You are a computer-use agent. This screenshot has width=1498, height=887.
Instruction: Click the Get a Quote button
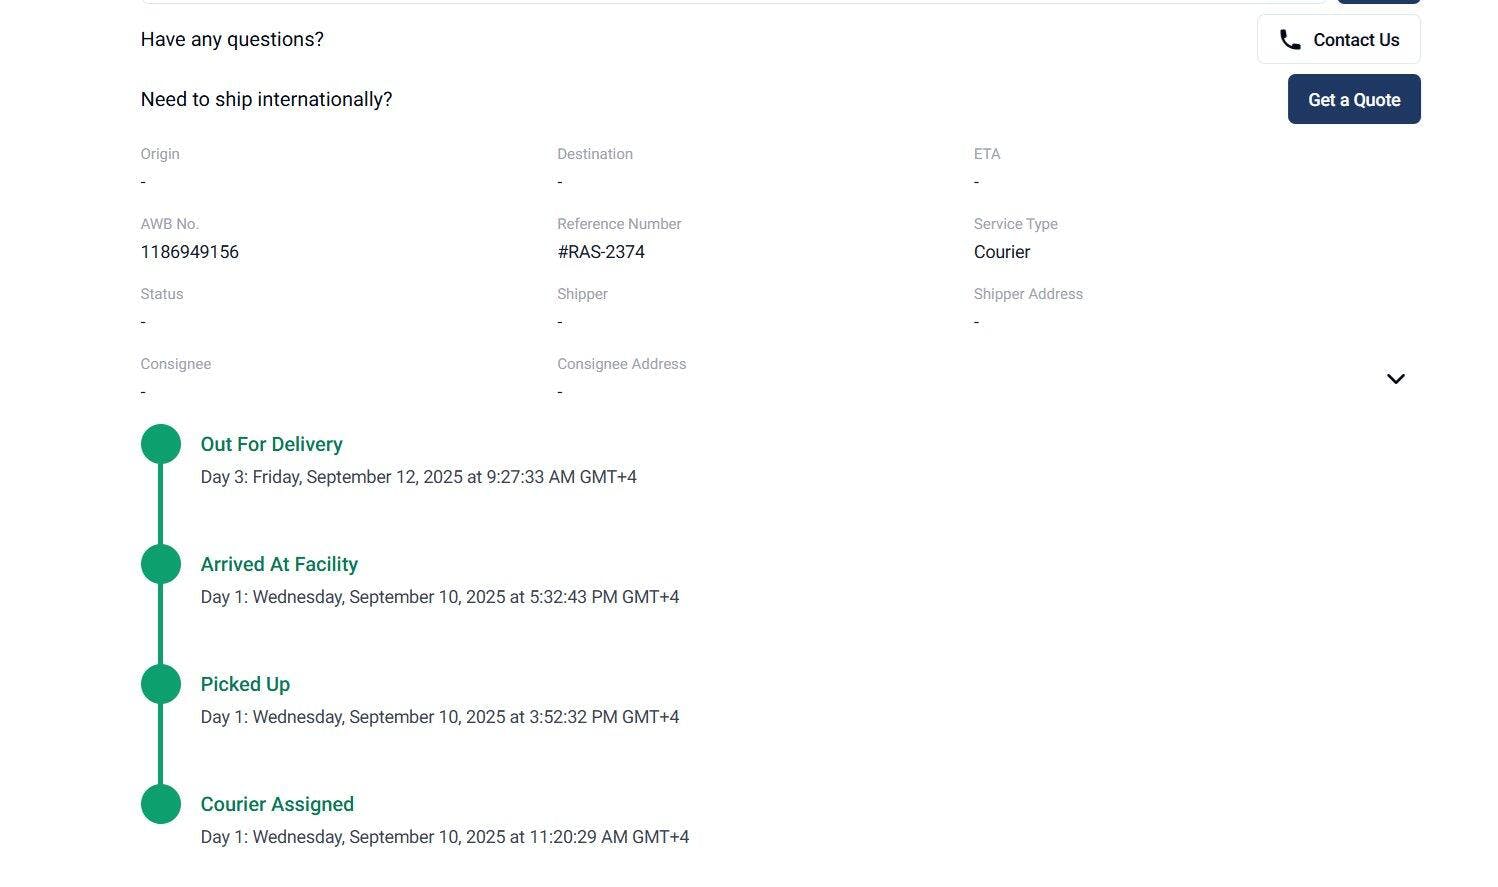pyautogui.click(x=1354, y=99)
